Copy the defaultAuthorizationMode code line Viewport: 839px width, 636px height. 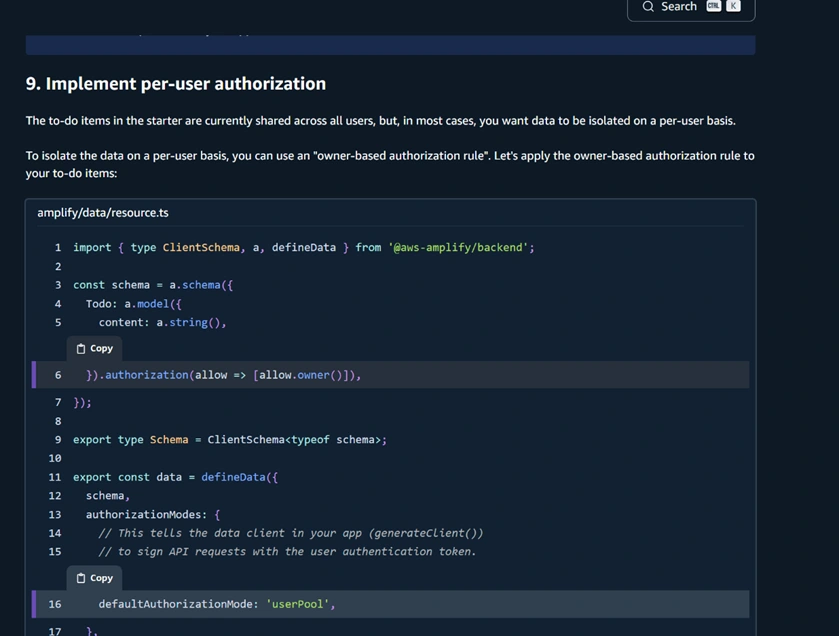click(95, 578)
